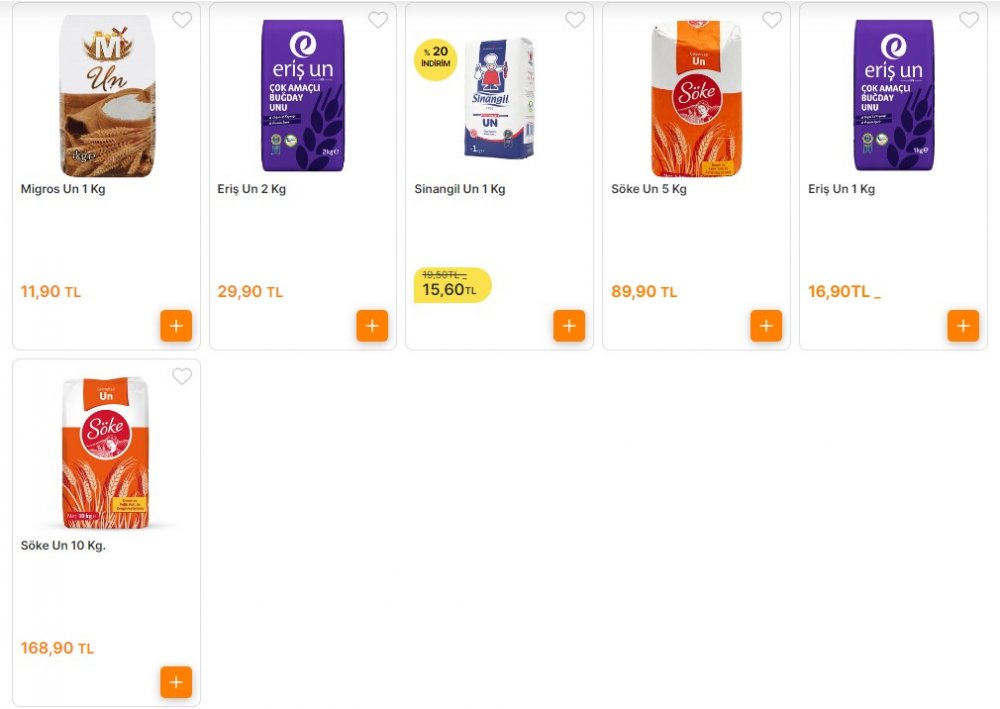Toggle heart on Söke Un 5 Kg
1000x709 pixels.
point(772,20)
